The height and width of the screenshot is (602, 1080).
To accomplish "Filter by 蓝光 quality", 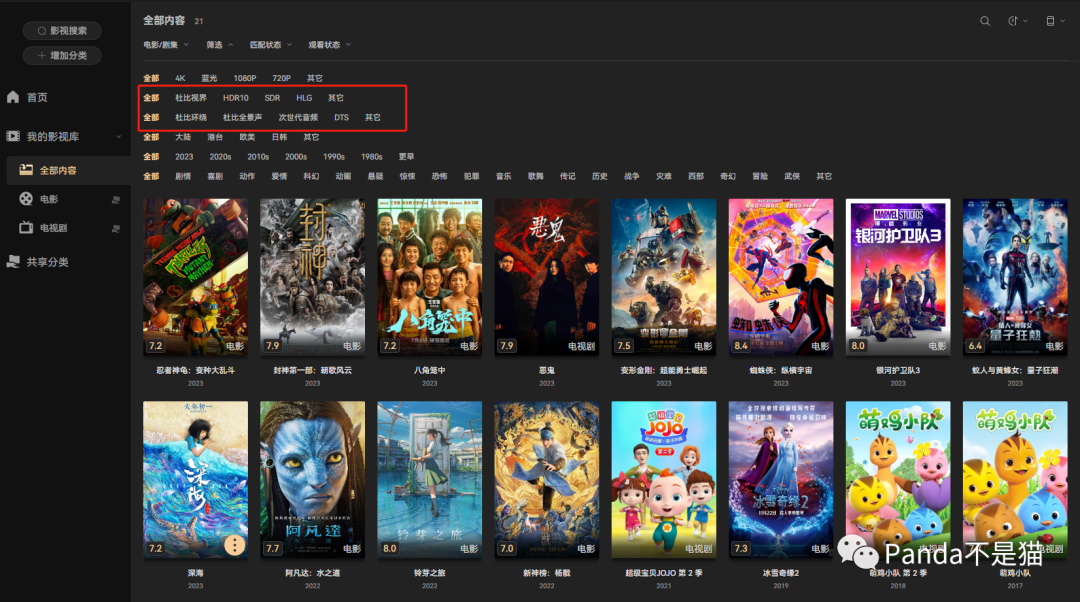I will click(209, 79).
